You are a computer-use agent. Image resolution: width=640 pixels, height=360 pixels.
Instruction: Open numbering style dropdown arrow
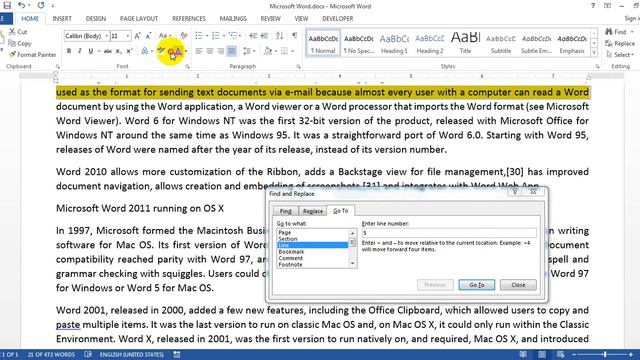[x=224, y=36]
